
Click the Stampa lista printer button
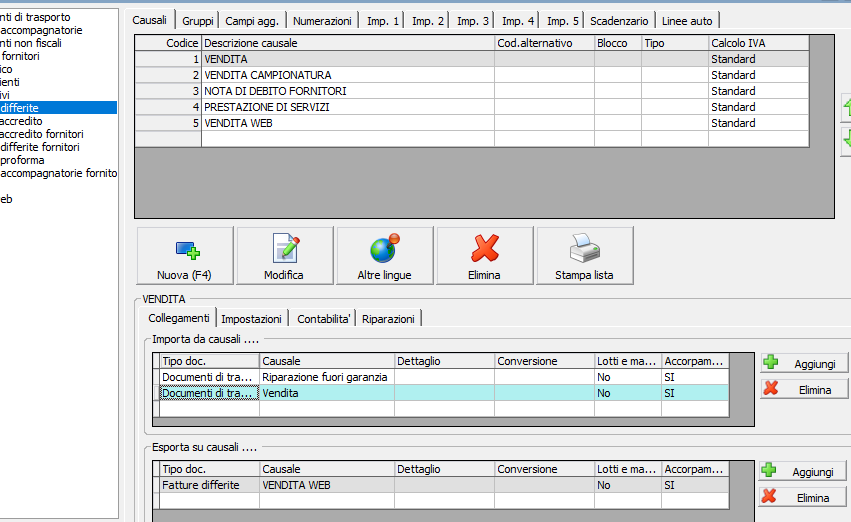[x=585, y=256]
